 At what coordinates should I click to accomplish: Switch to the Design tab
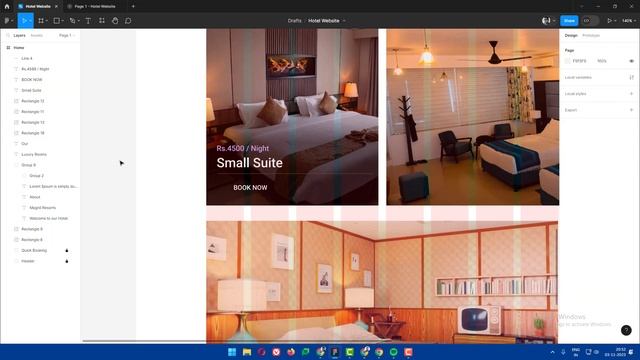coord(571,36)
